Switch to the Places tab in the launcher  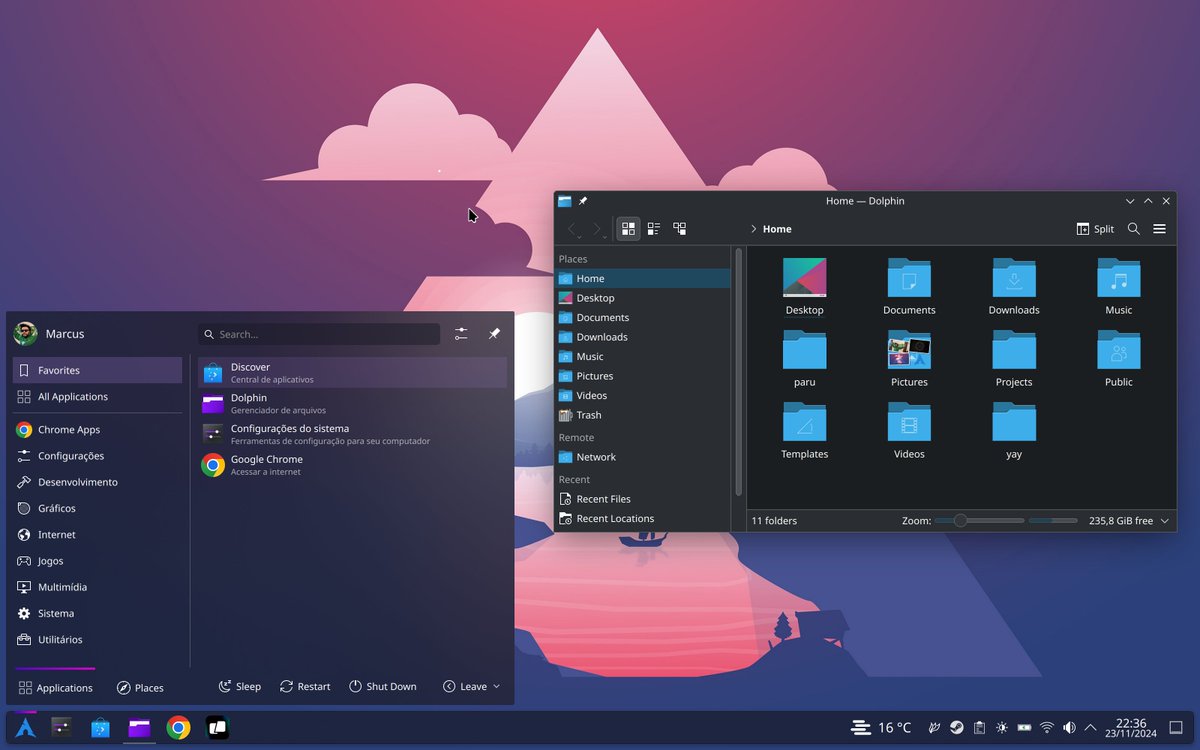[x=140, y=688]
